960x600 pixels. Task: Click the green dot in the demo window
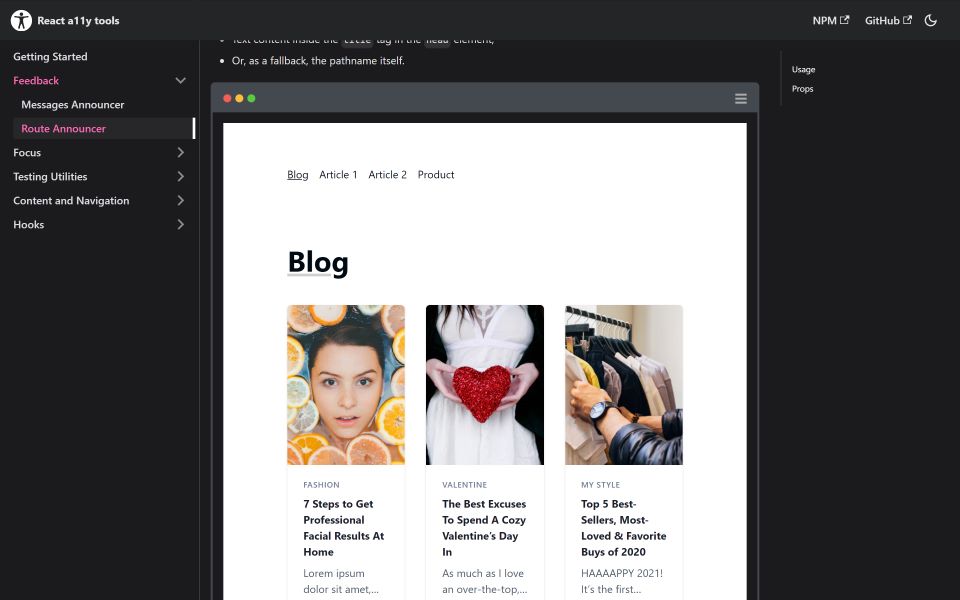tap(251, 98)
